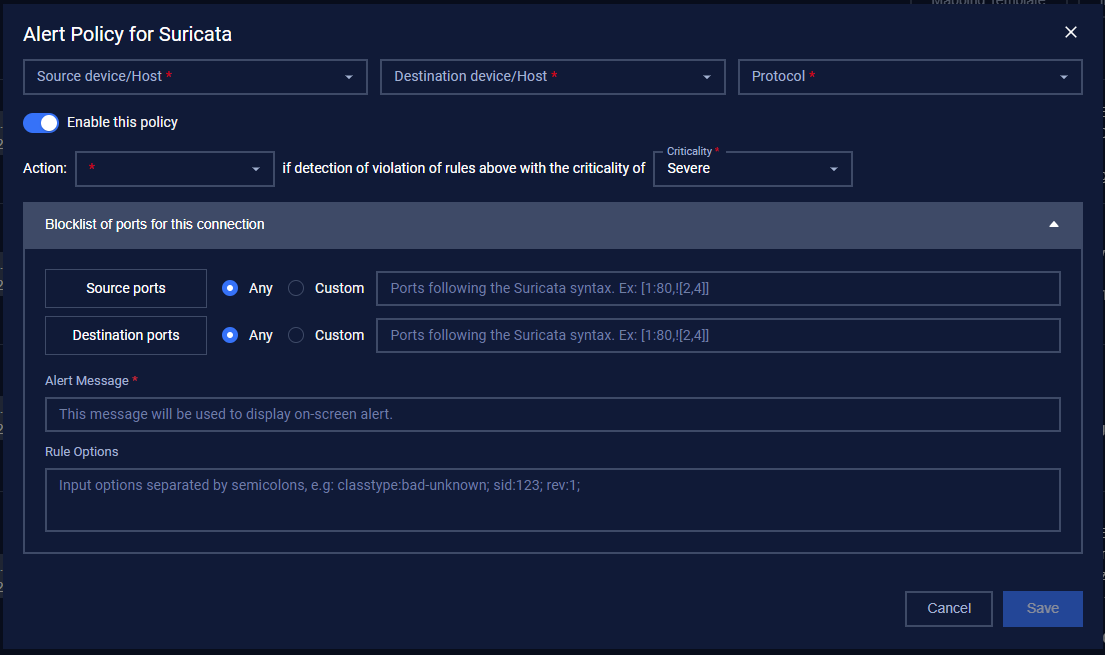Click the Source ports label box
Image resolution: width=1105 pixels, height=655 pixels.
pyautogui.click(x=126, y=288)
